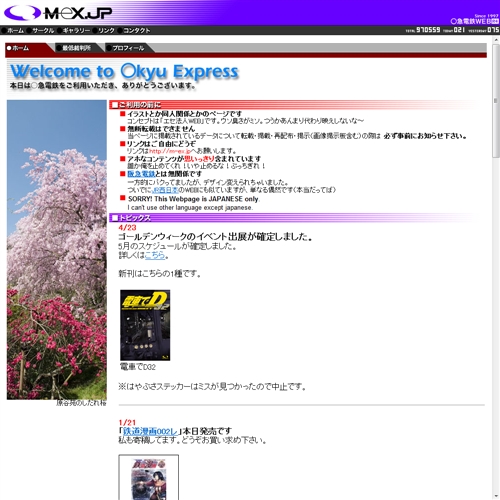Go to ギャラリー in the top navigation
500x500 pixels.
[x=73, y=30]
